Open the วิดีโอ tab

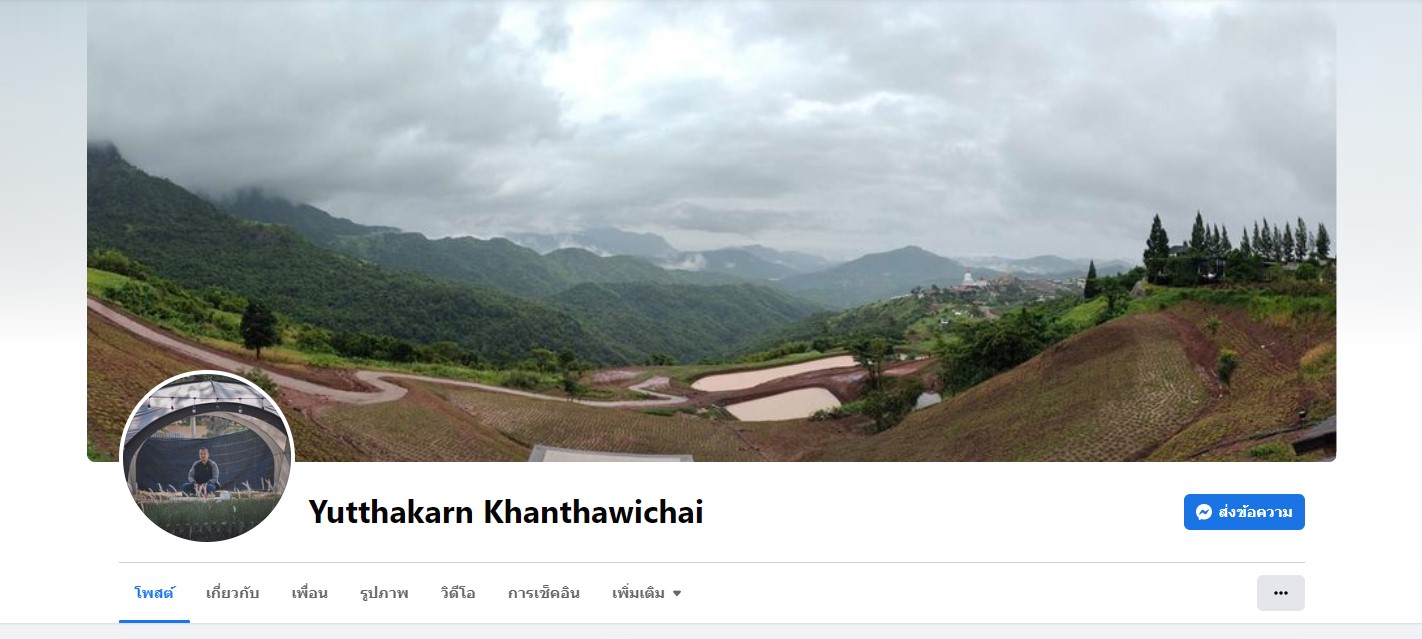click(x=458, y=593)
